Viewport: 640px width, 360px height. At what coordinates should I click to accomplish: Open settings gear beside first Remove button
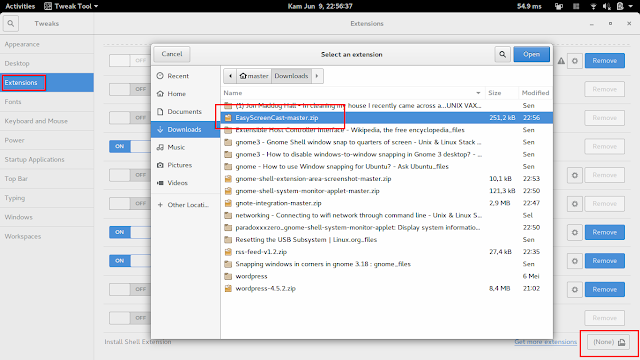(575, 61)
